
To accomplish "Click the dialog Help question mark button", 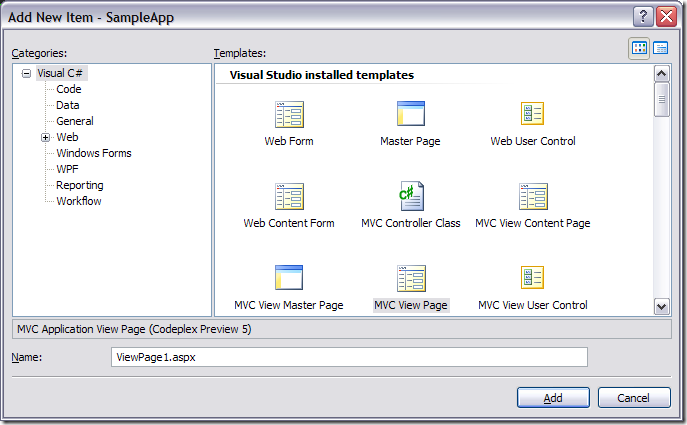I will point(643,17).
